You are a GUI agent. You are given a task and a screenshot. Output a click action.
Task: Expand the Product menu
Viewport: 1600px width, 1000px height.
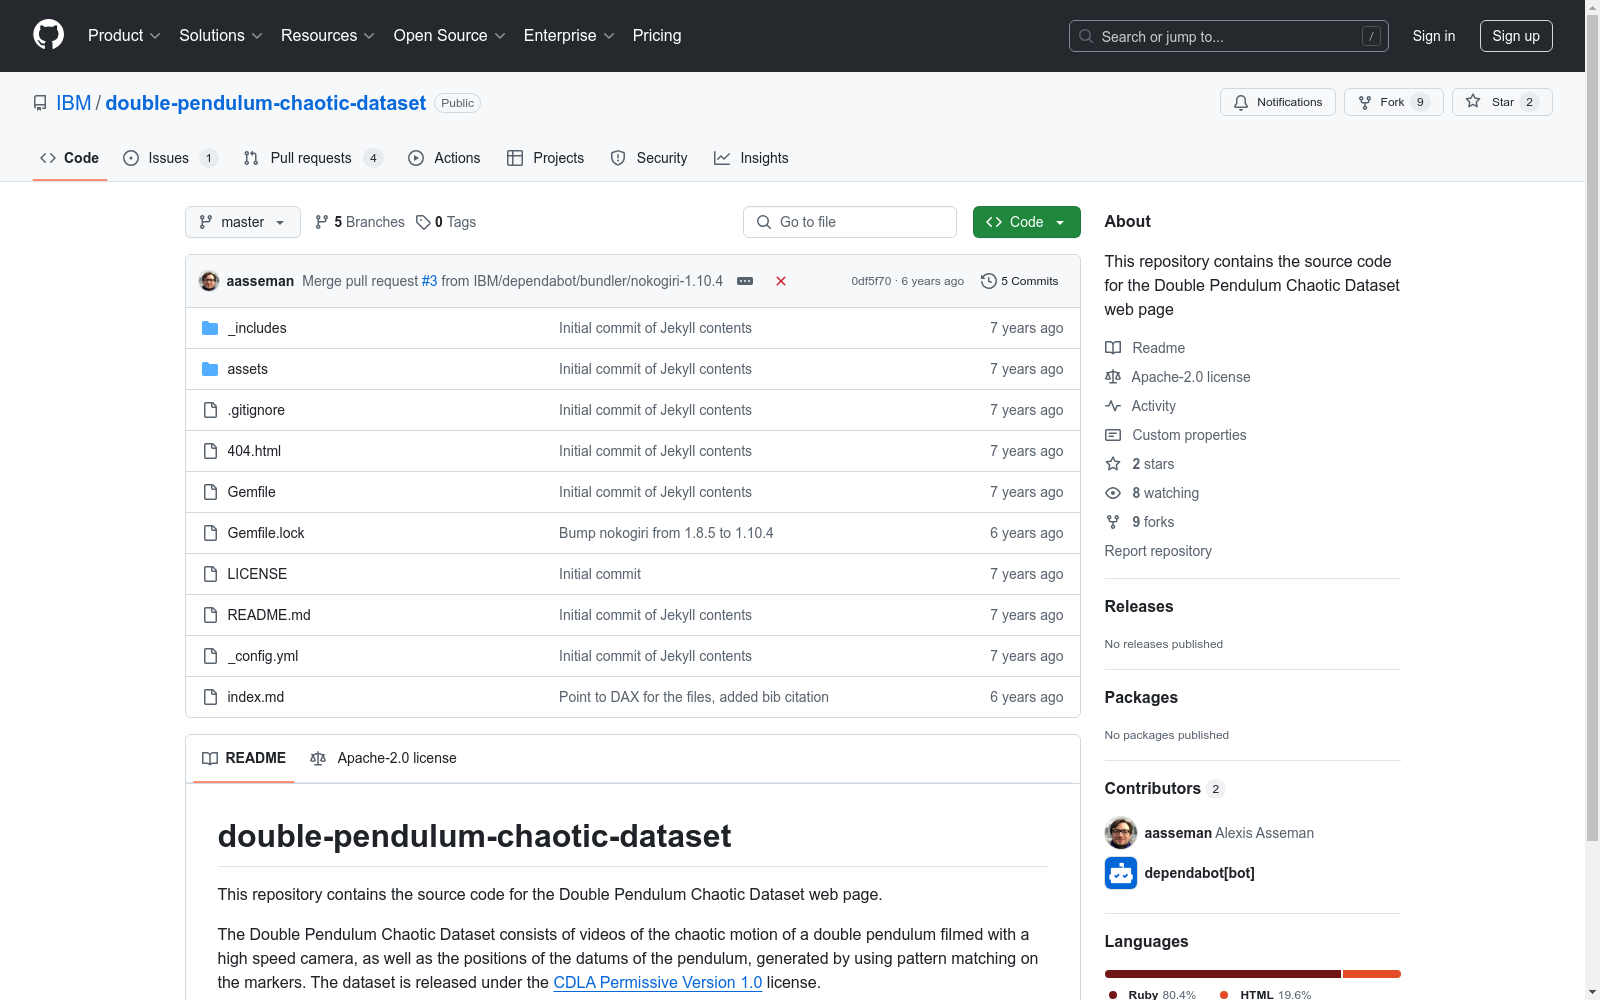(x=124, y=36)
